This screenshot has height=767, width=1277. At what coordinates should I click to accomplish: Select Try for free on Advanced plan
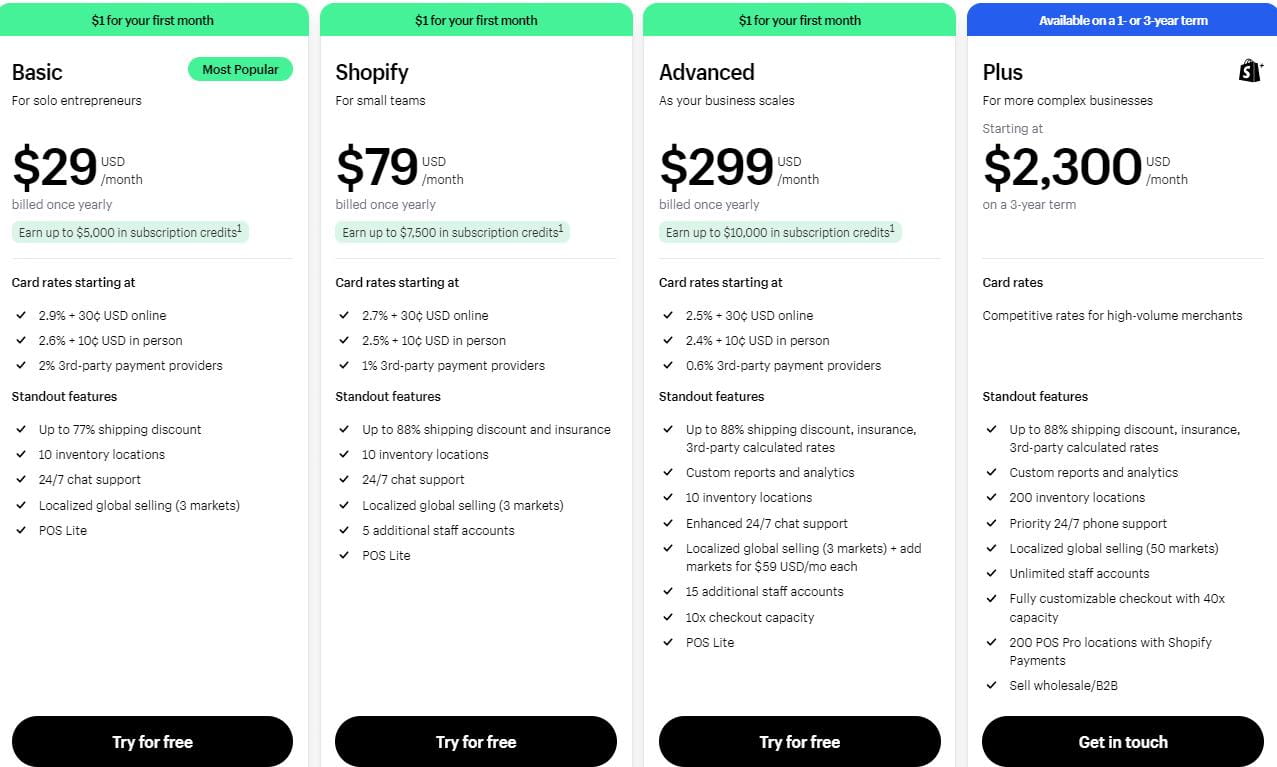pyautogui.click(x=800, y=742)
